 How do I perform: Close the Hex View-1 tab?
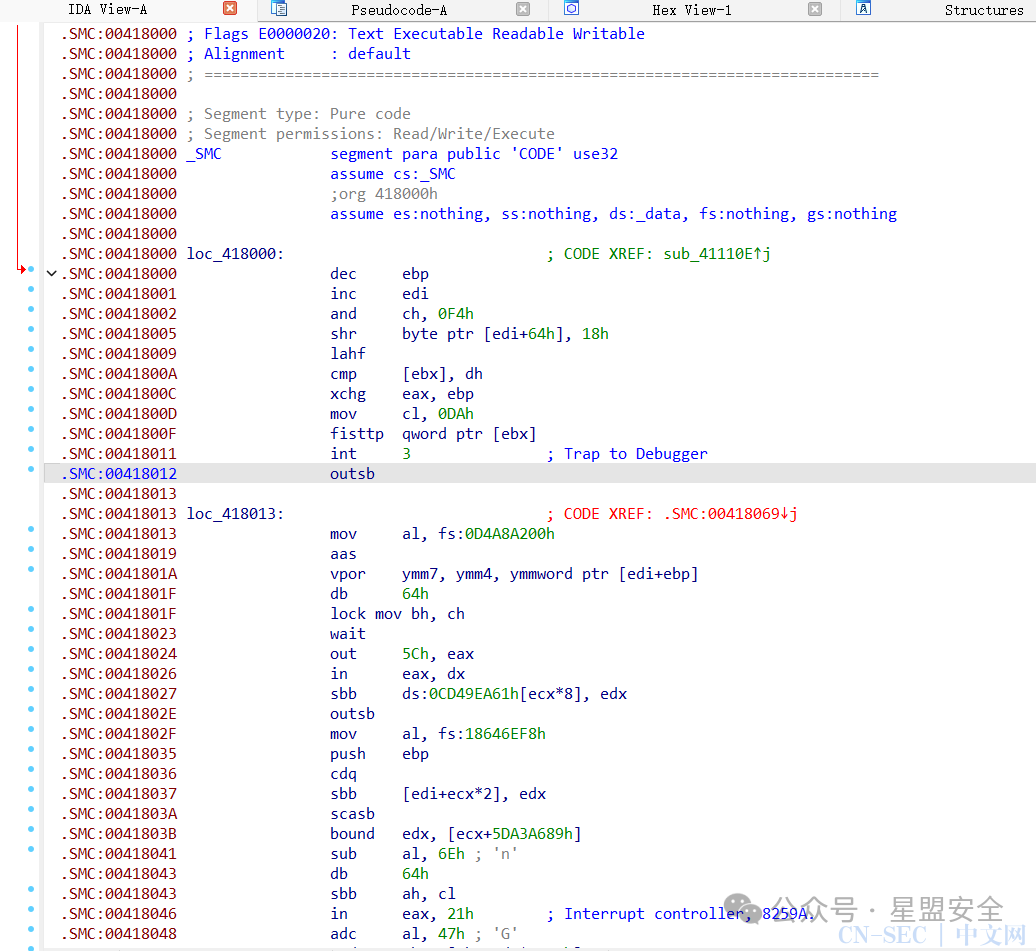(815, 9)
